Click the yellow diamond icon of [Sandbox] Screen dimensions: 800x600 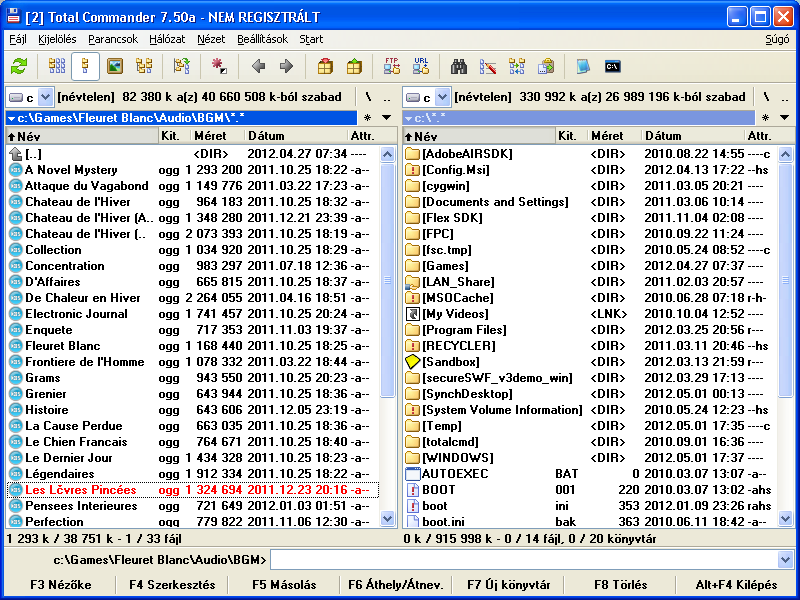412,362
